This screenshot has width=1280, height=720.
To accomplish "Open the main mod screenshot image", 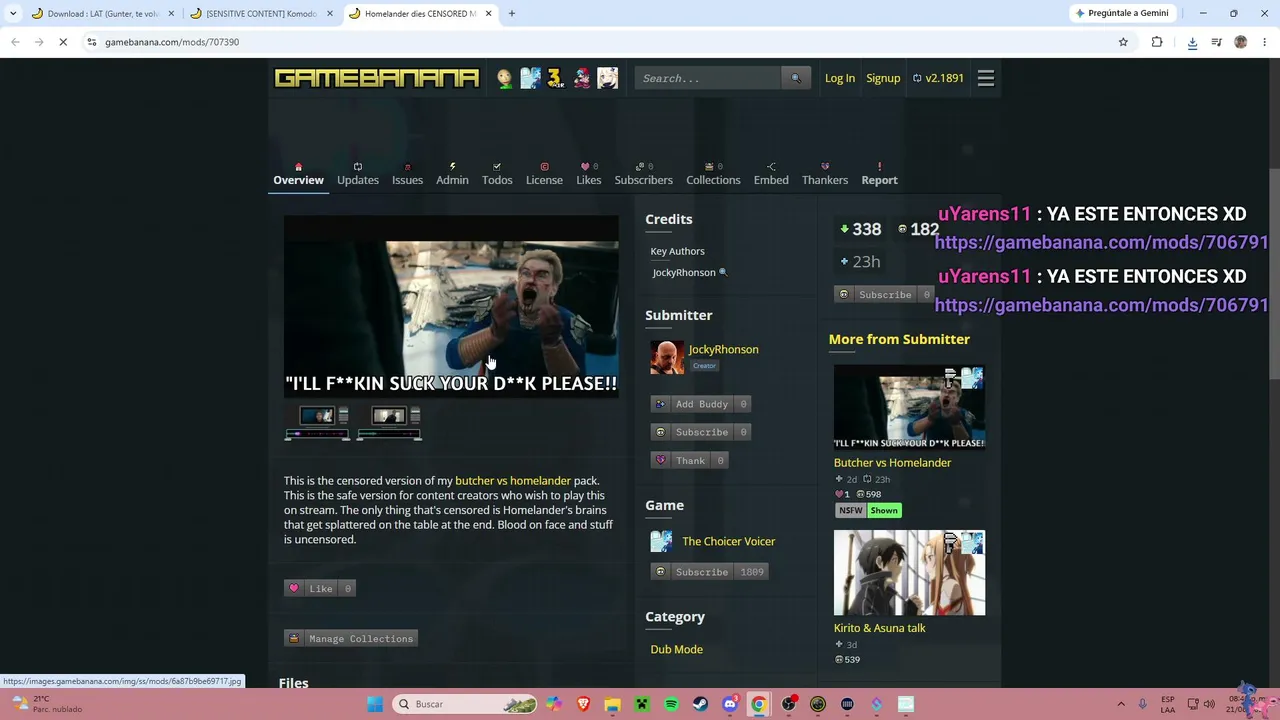I will (x=451, y=306).
